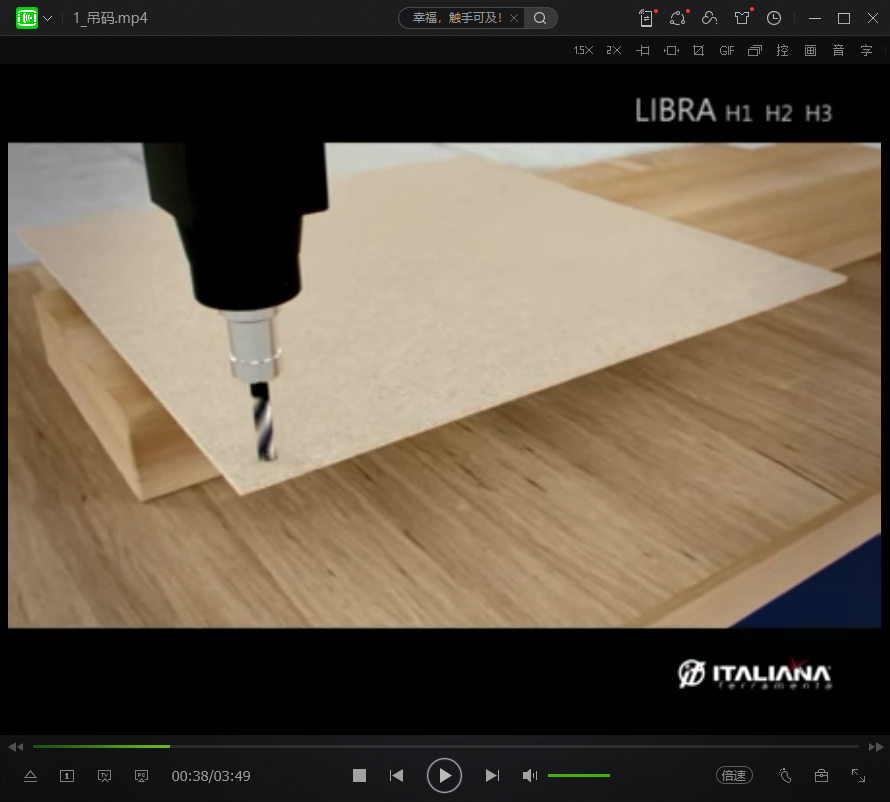
Task: Click the TV cast icon
Action: (104, 776)
